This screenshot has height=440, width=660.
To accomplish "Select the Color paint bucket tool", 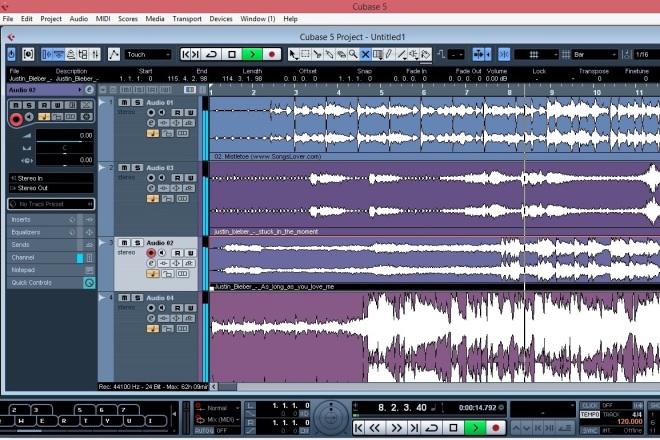I will click(426, 54).
